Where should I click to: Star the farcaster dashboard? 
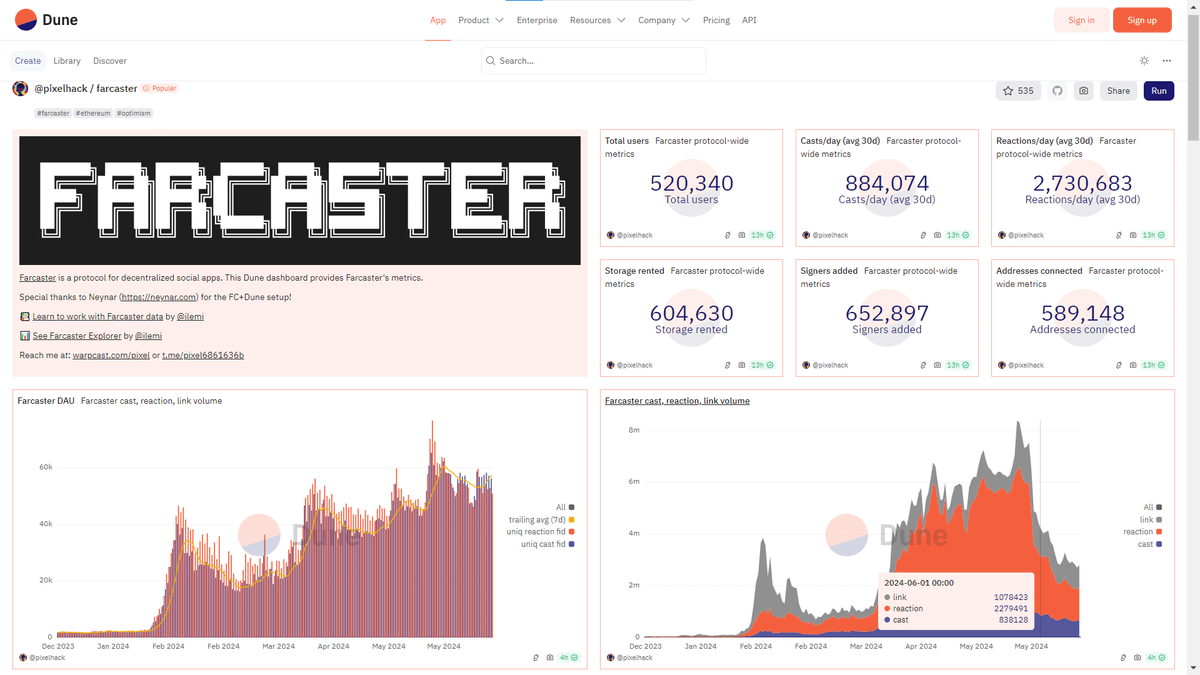coord(1018,91)
